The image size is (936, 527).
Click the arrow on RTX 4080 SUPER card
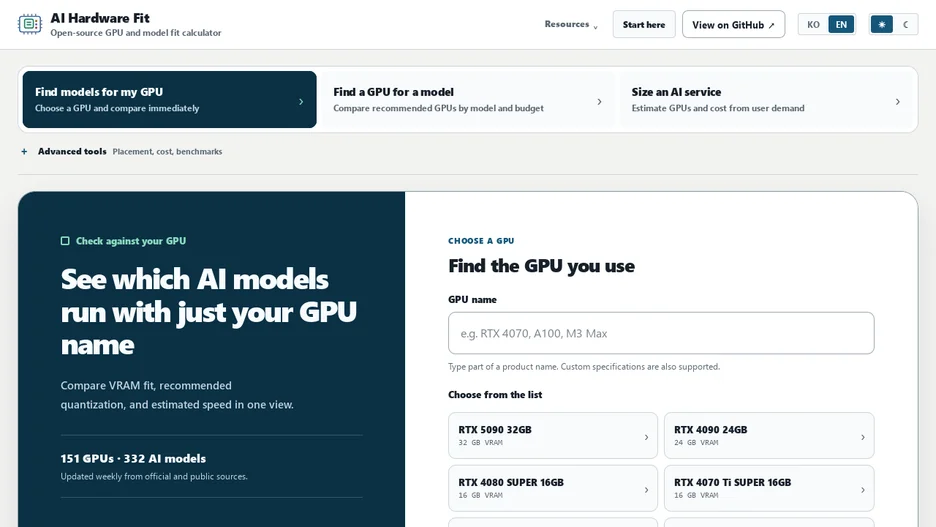[x=646, y=490]
